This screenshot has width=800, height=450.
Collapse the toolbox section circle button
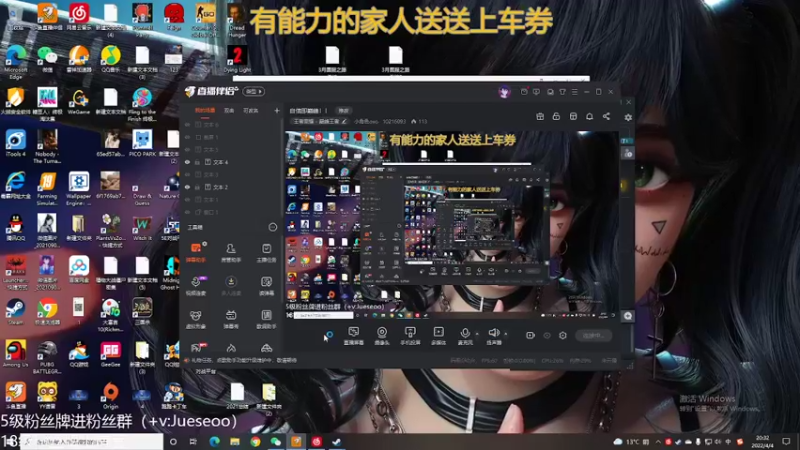tap(272, 227)
